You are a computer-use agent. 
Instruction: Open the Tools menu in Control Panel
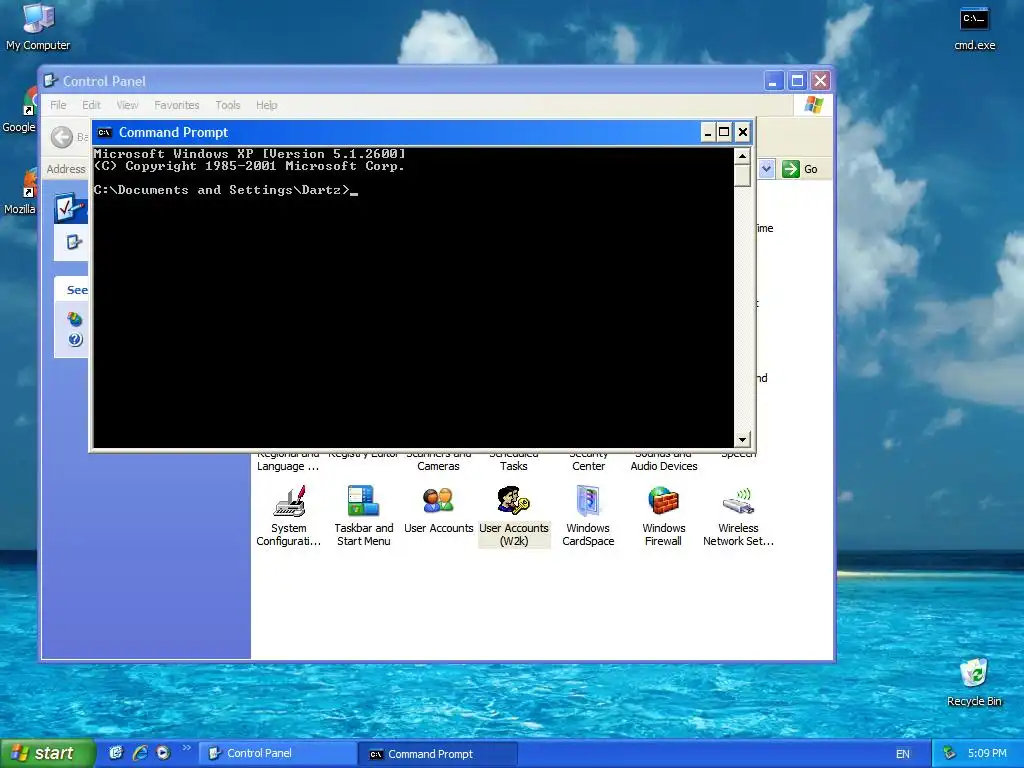(x=228, y=105)
